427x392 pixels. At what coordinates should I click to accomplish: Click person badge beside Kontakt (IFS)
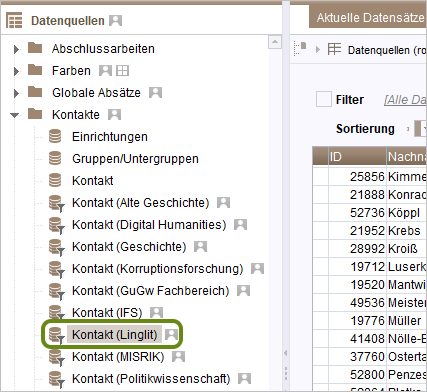[156, 313]
